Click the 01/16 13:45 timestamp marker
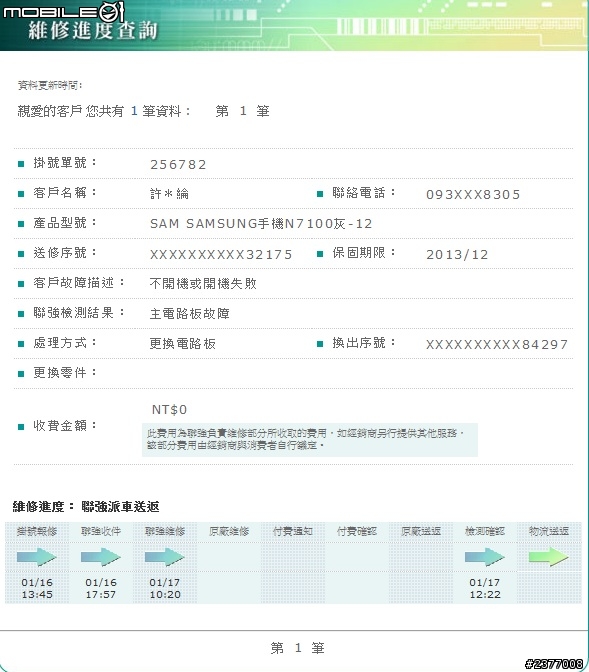 [x=37, y=588]
